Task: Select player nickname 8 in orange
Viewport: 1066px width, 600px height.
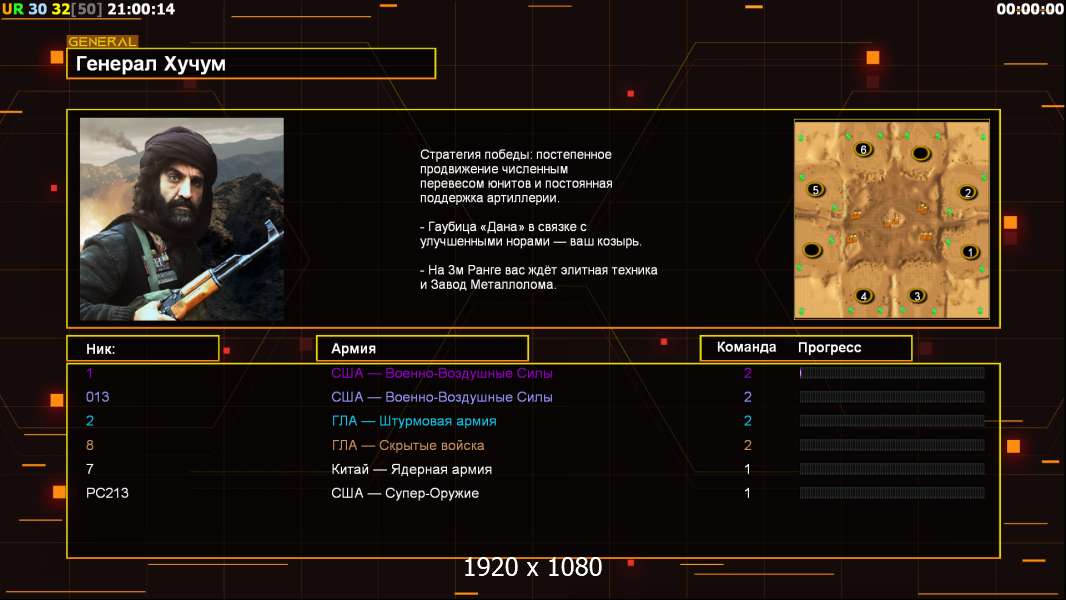Action: pyautogui.click(x=90, y=445)
